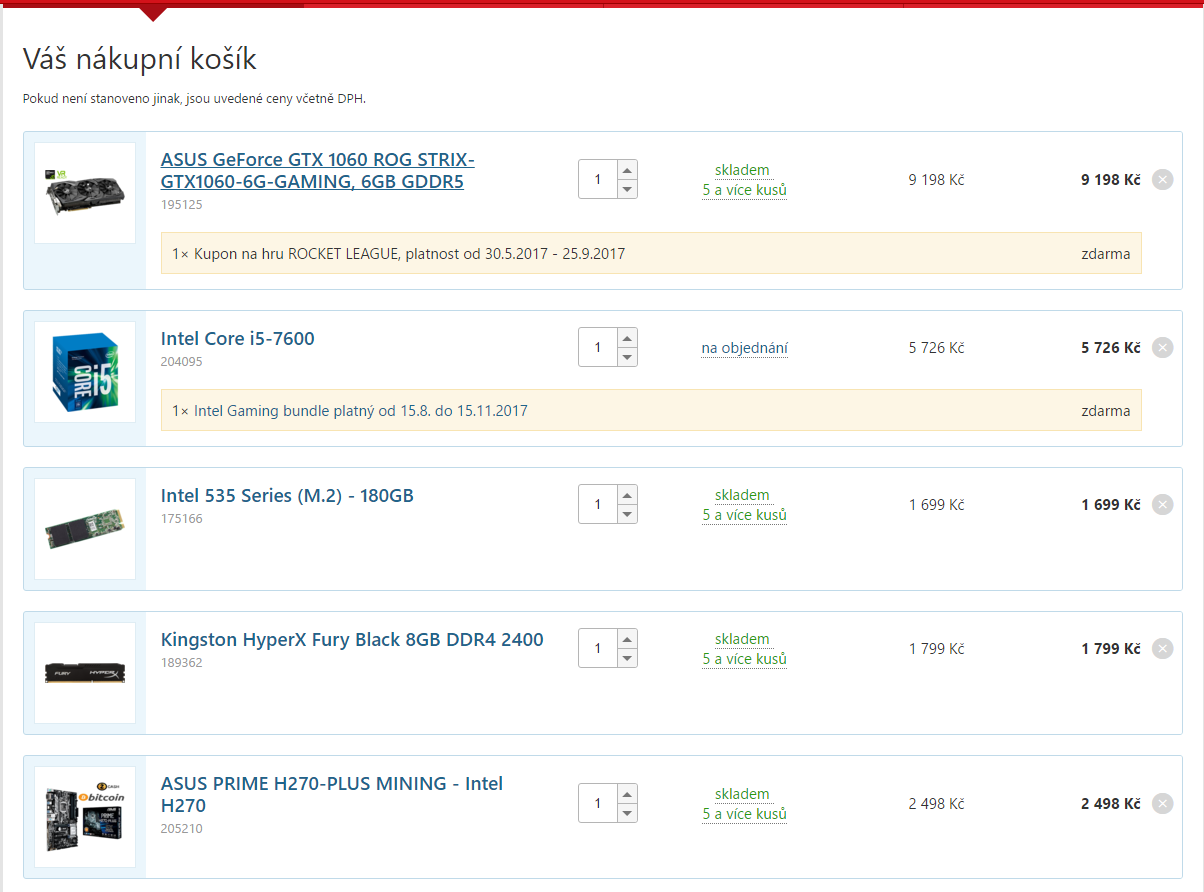Edit quantity field for Intel 535 Series
Screen dimensions: 1204x892
pyautogui.click(x=598, y=505)
